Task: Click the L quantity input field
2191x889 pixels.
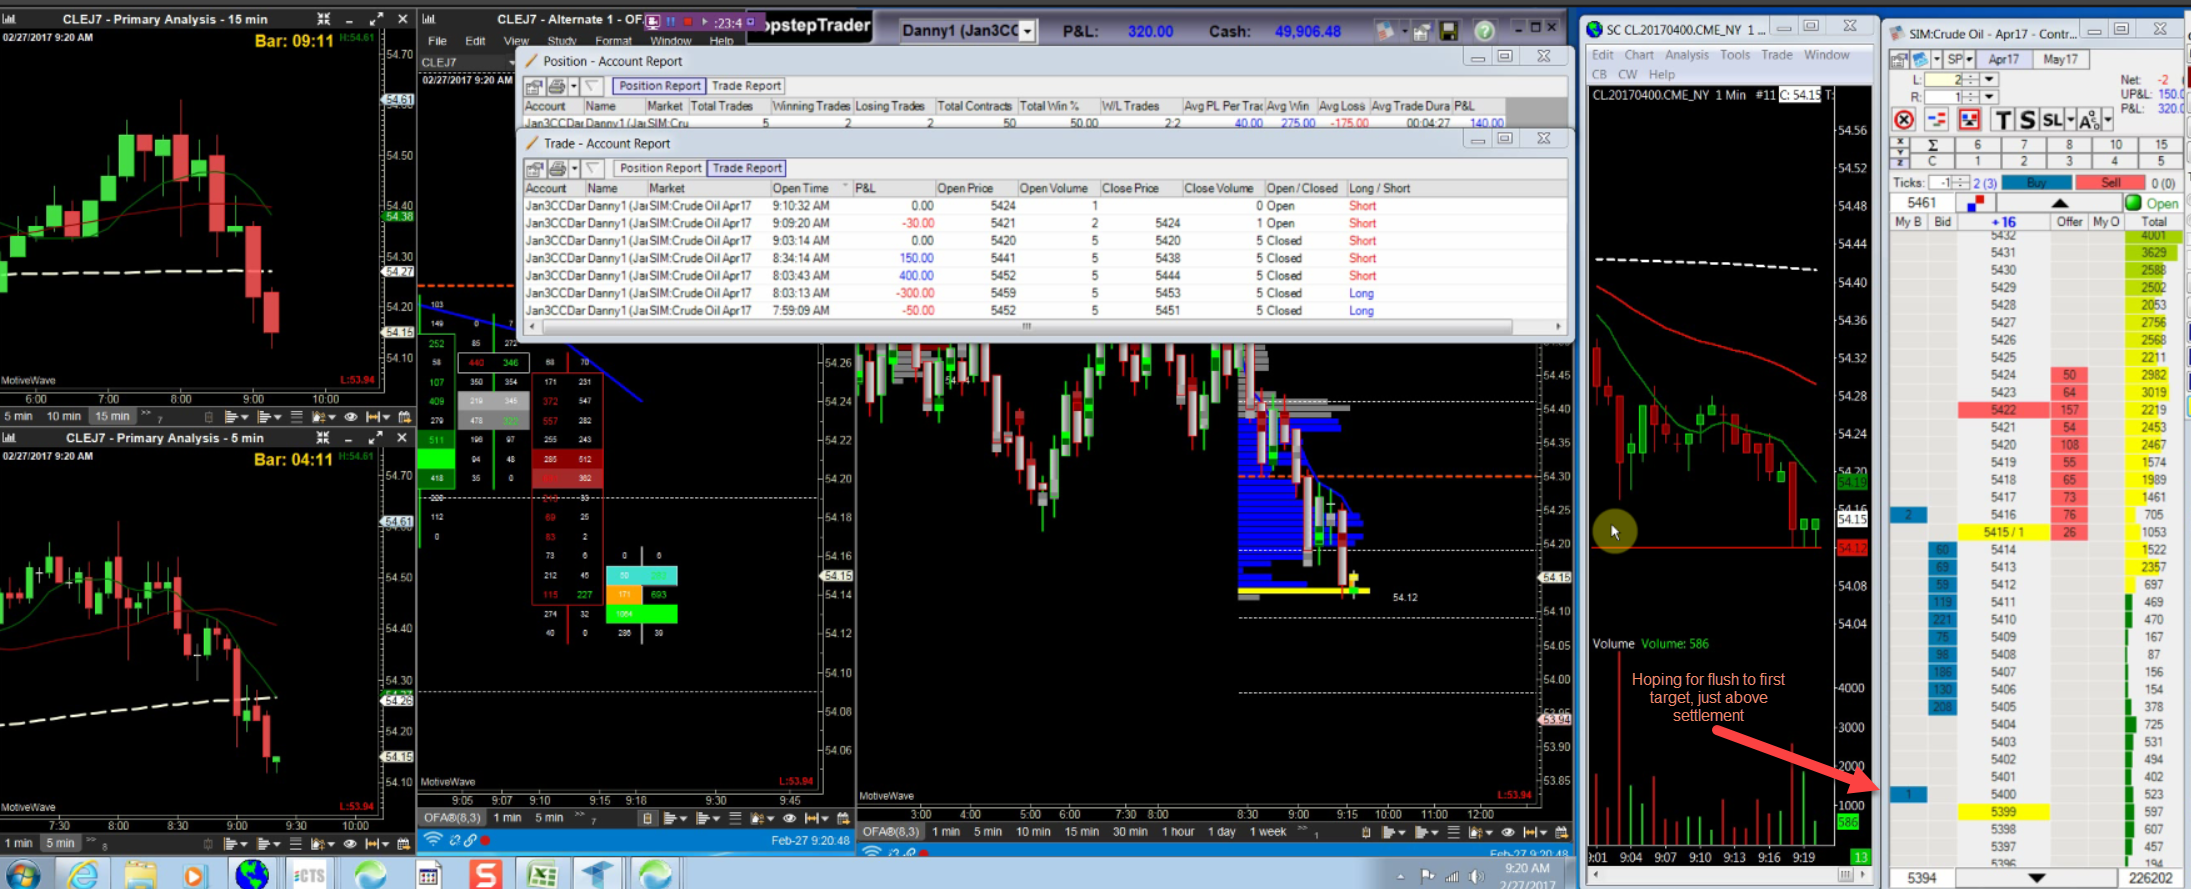Action: (1942, 79)
